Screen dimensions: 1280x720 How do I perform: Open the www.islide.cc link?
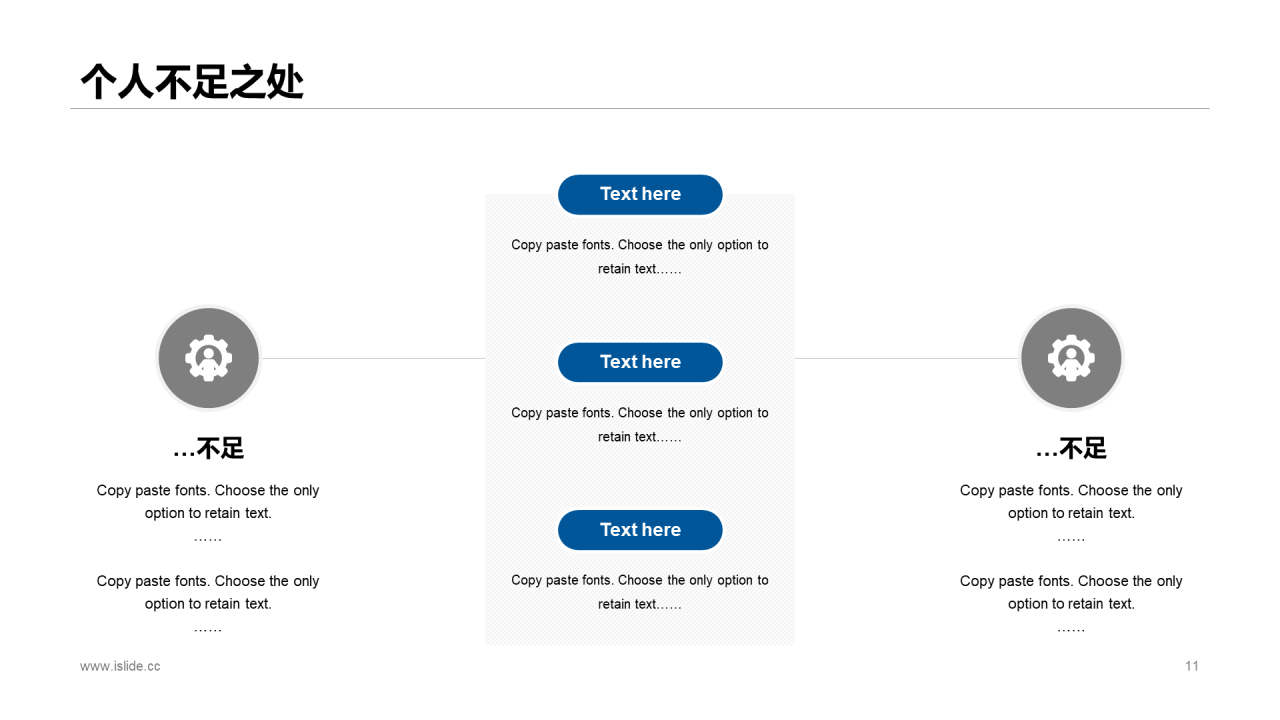[x=120, y=666]
